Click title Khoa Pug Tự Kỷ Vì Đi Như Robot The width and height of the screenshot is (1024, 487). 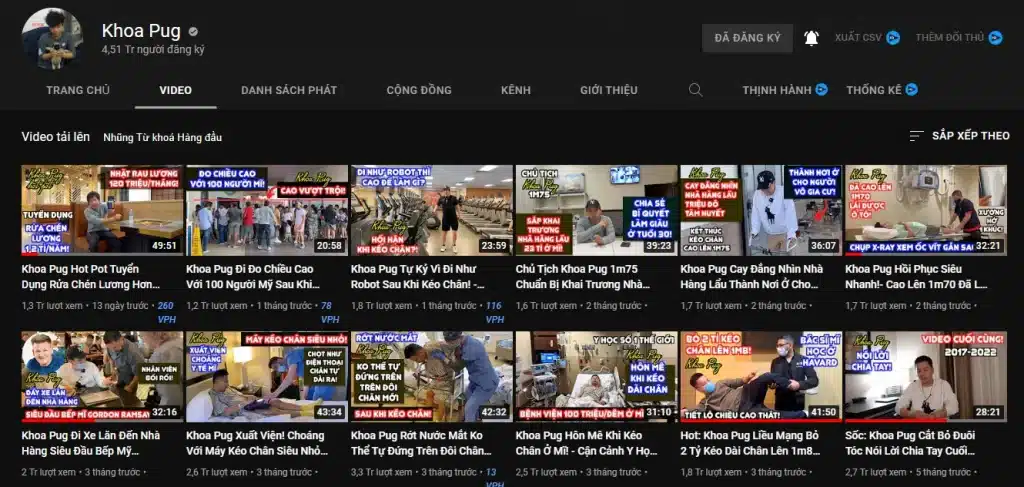pos(418,277)
